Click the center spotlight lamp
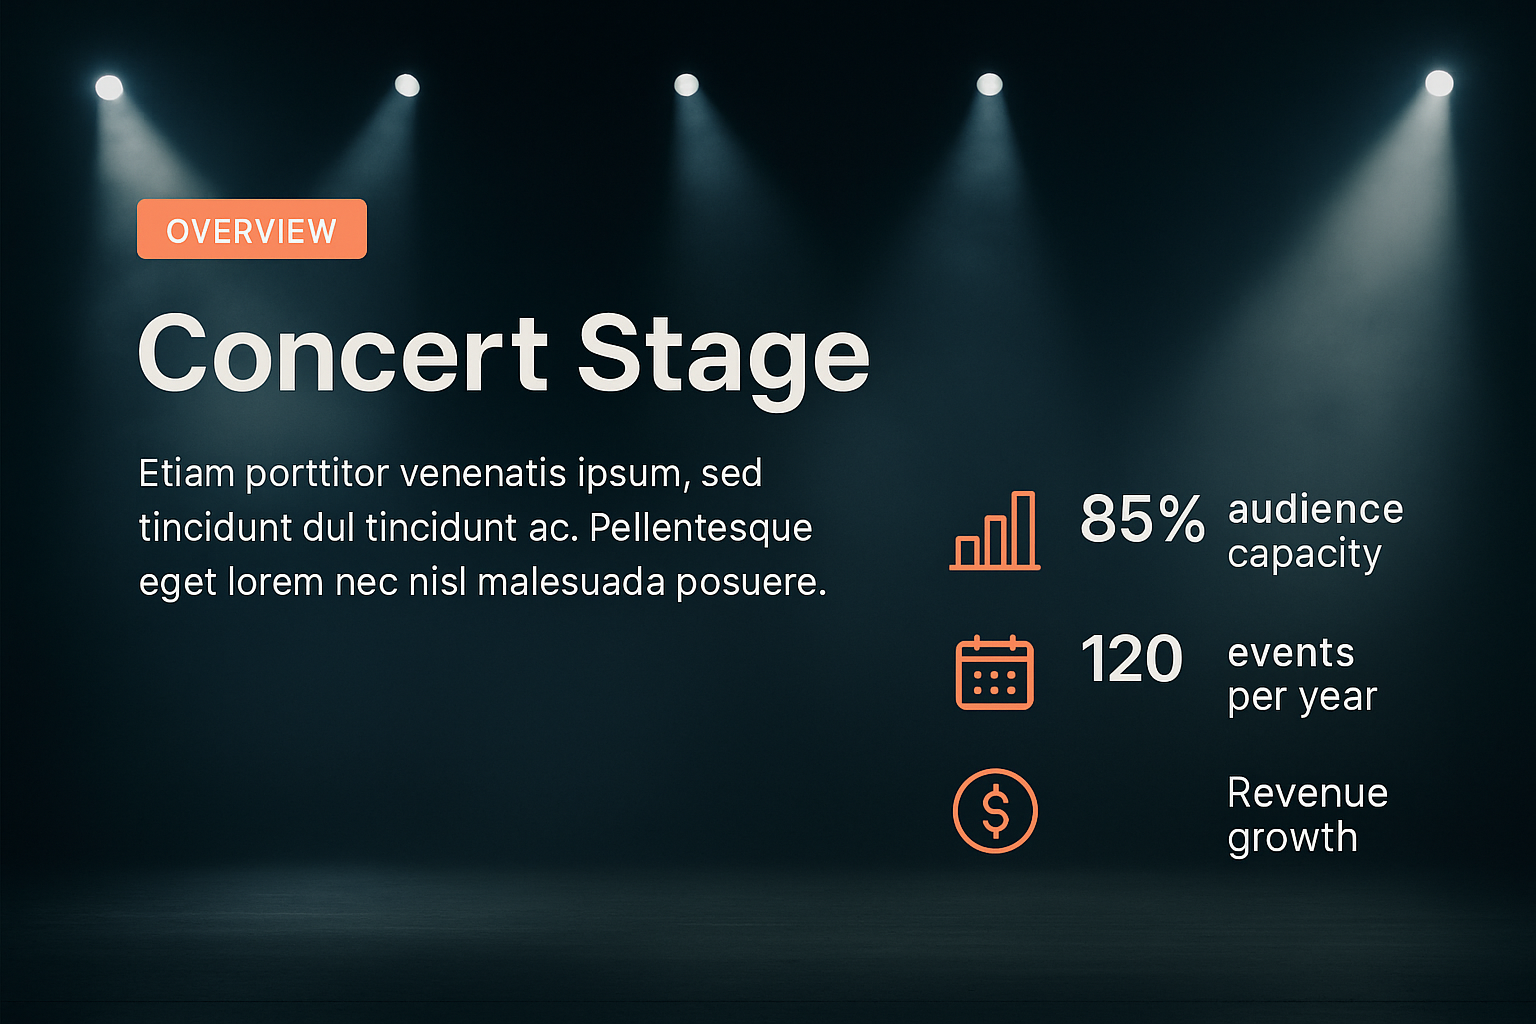 tap(686, 85)
